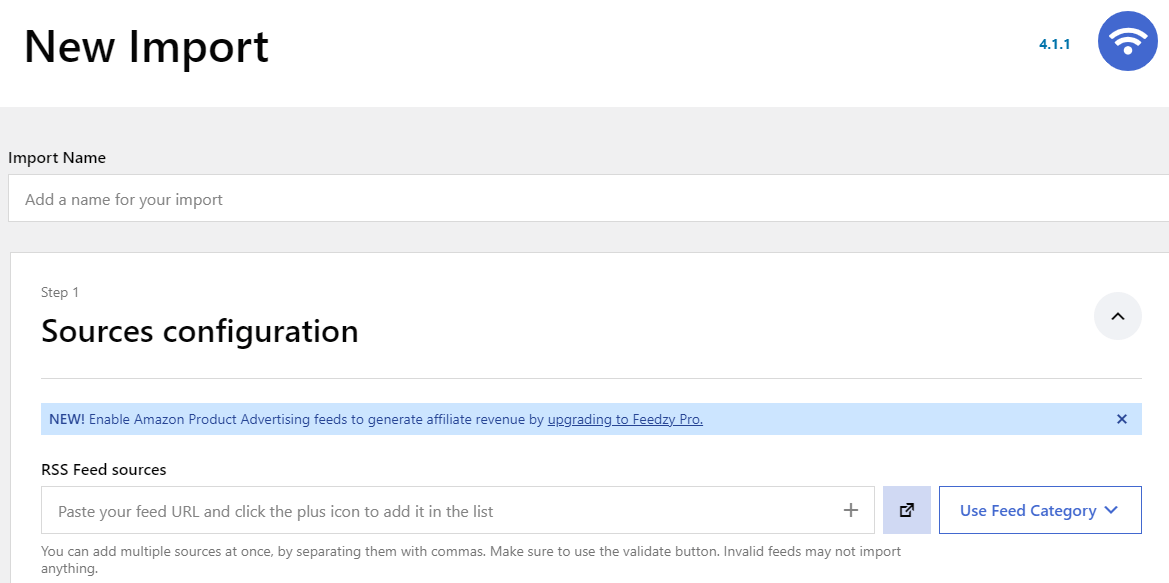Click the Sources configuration heading

coord(200,331)
